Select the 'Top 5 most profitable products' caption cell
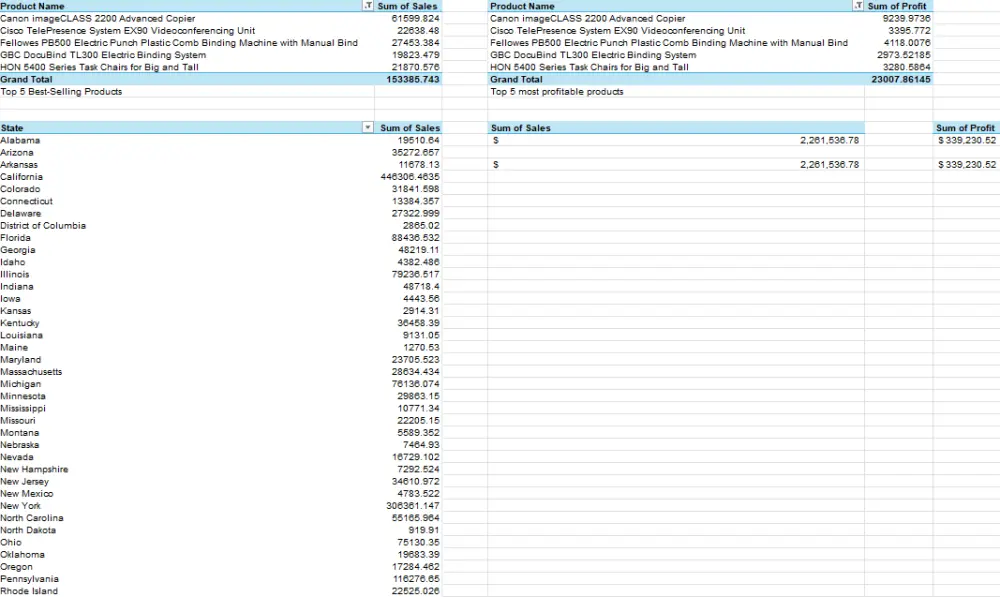The height and width of the screenshot is (597, 1000). click(x=557, y=91)
